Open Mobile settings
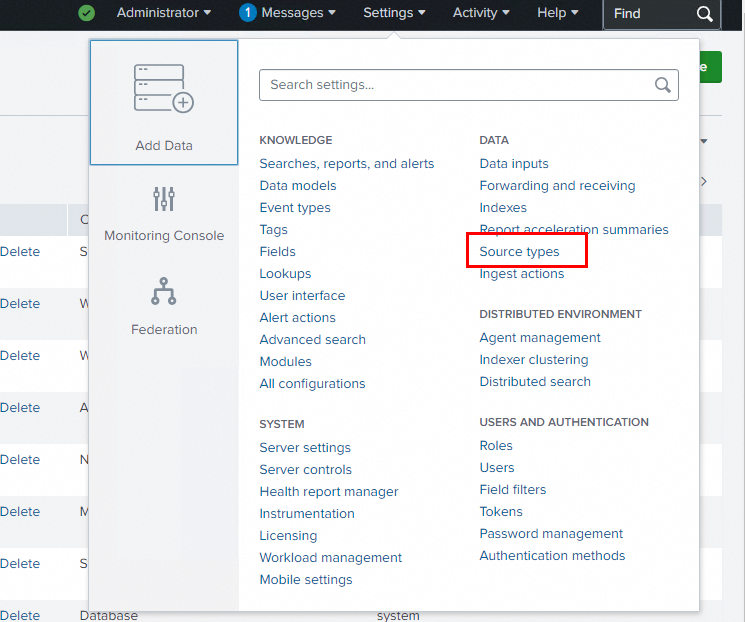The width and height of the screenshot is (745, 622). pyautogui.click(x=306, y=580)
